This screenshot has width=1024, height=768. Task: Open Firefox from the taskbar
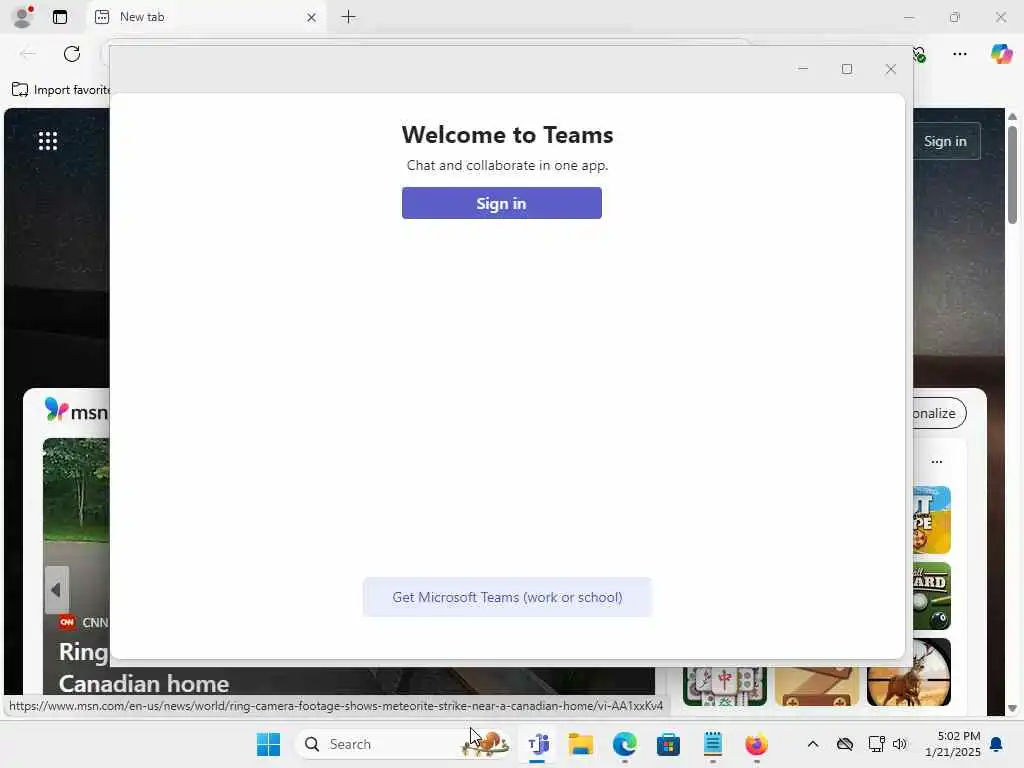click(x=756, y=744)
